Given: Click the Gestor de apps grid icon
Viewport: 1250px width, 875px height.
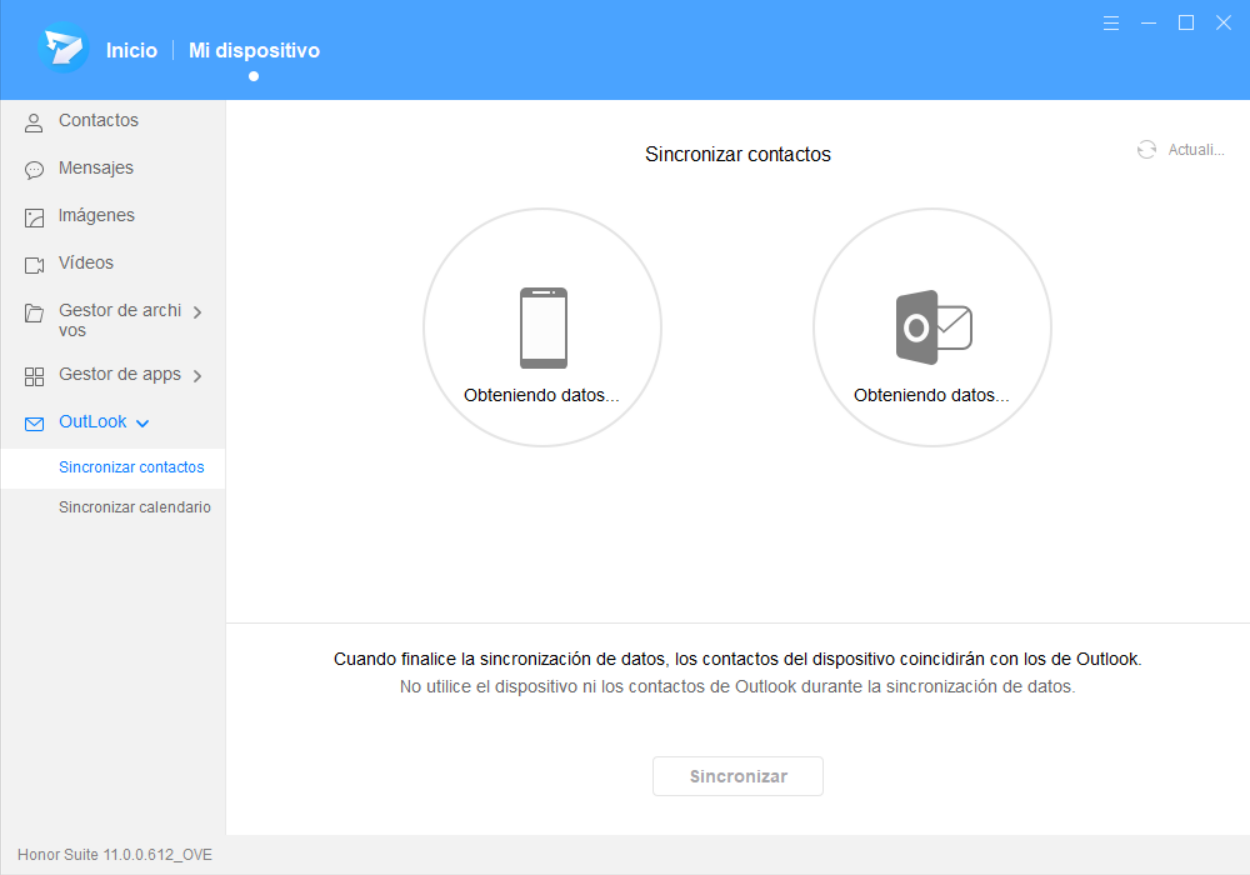Looking at the screenshot, I should coord(35,374).
